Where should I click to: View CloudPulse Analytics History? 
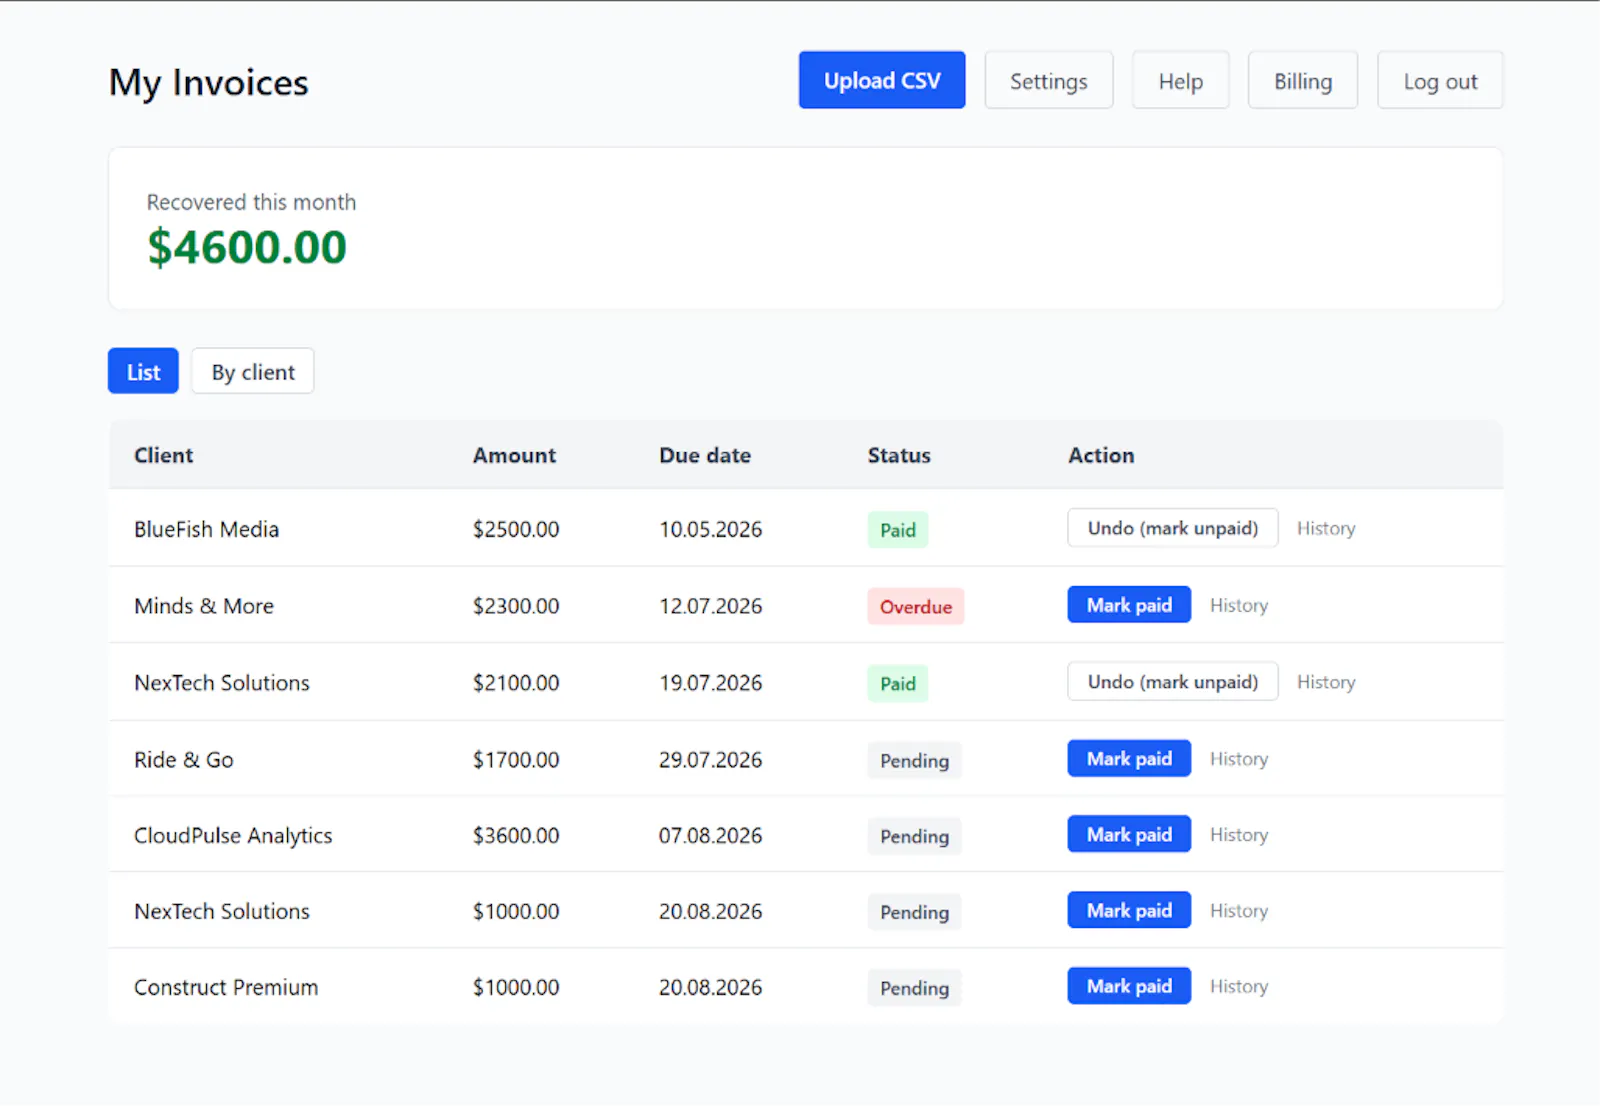click(1239, 834)
